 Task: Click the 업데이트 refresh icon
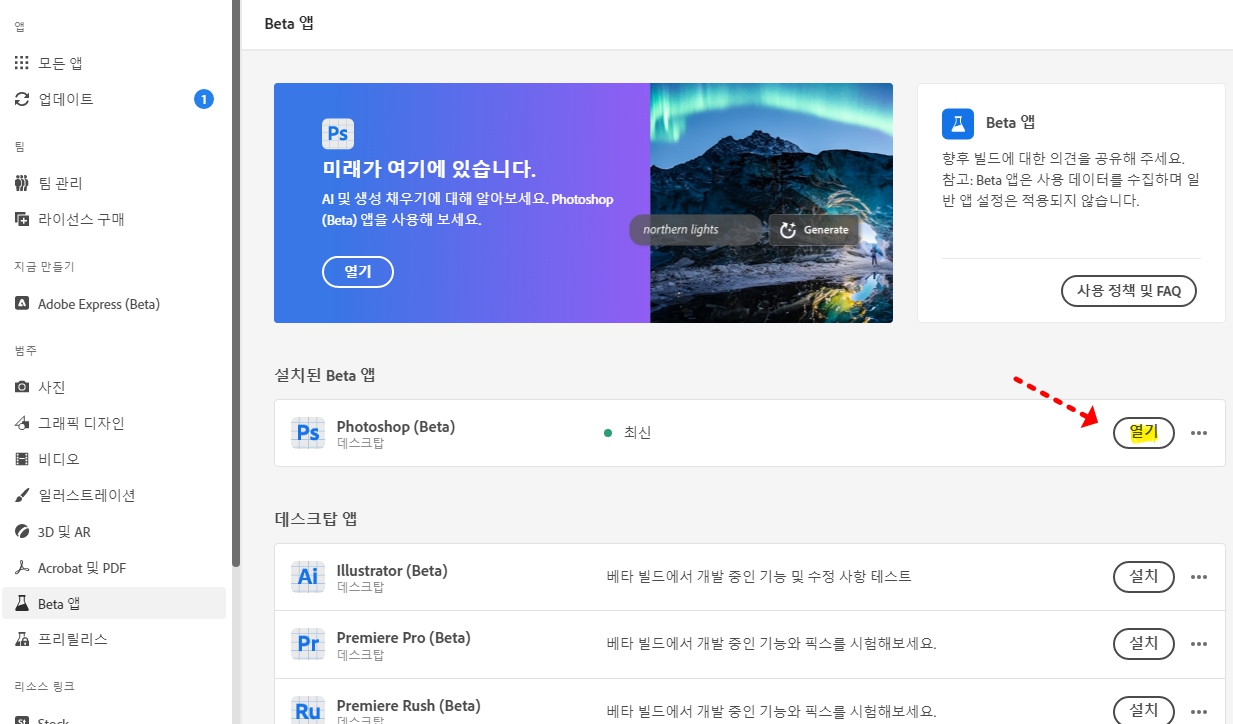22,99
